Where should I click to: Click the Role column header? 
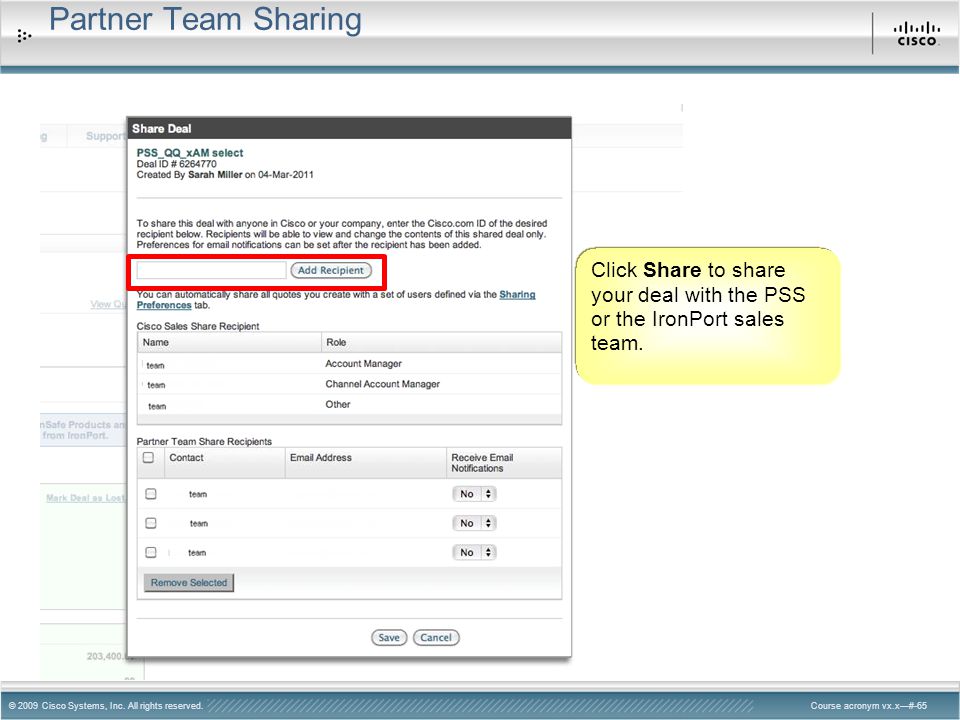pyautogui.click(x=441, y=342)
